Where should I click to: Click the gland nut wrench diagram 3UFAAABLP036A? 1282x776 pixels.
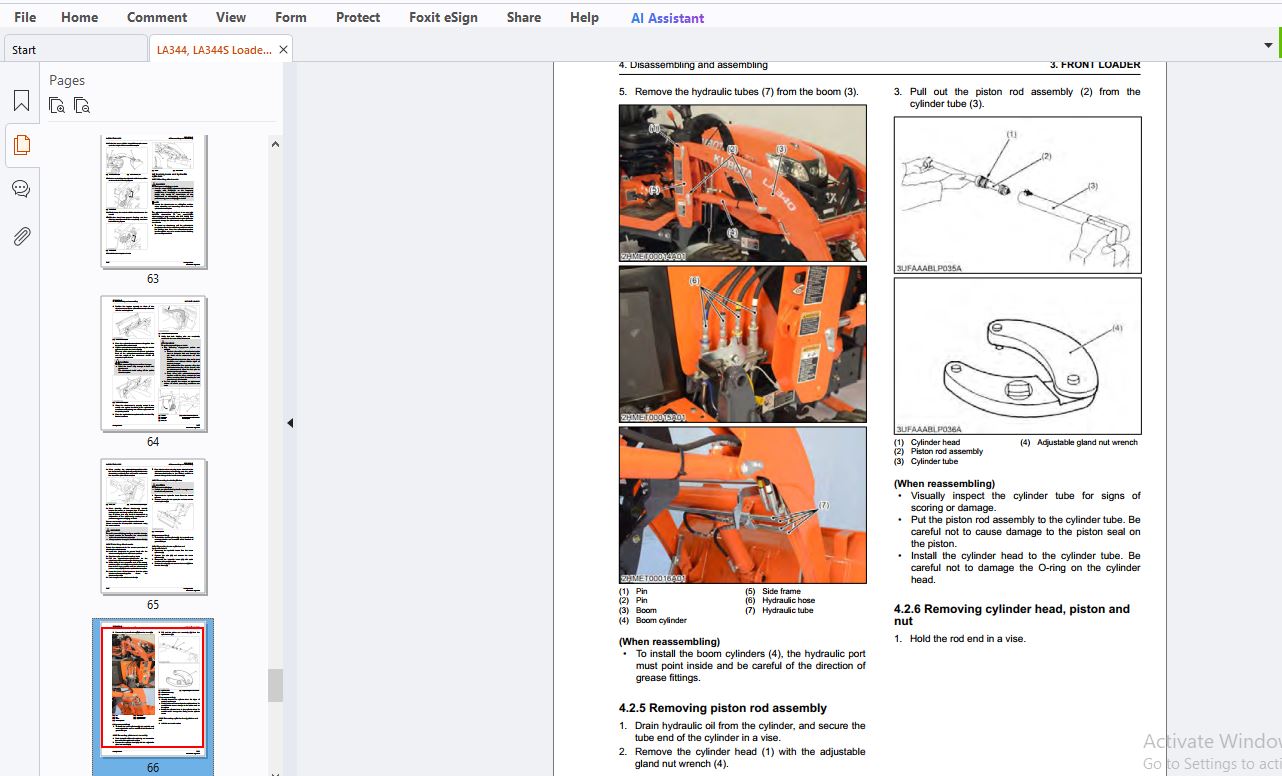click(1017, 356)
